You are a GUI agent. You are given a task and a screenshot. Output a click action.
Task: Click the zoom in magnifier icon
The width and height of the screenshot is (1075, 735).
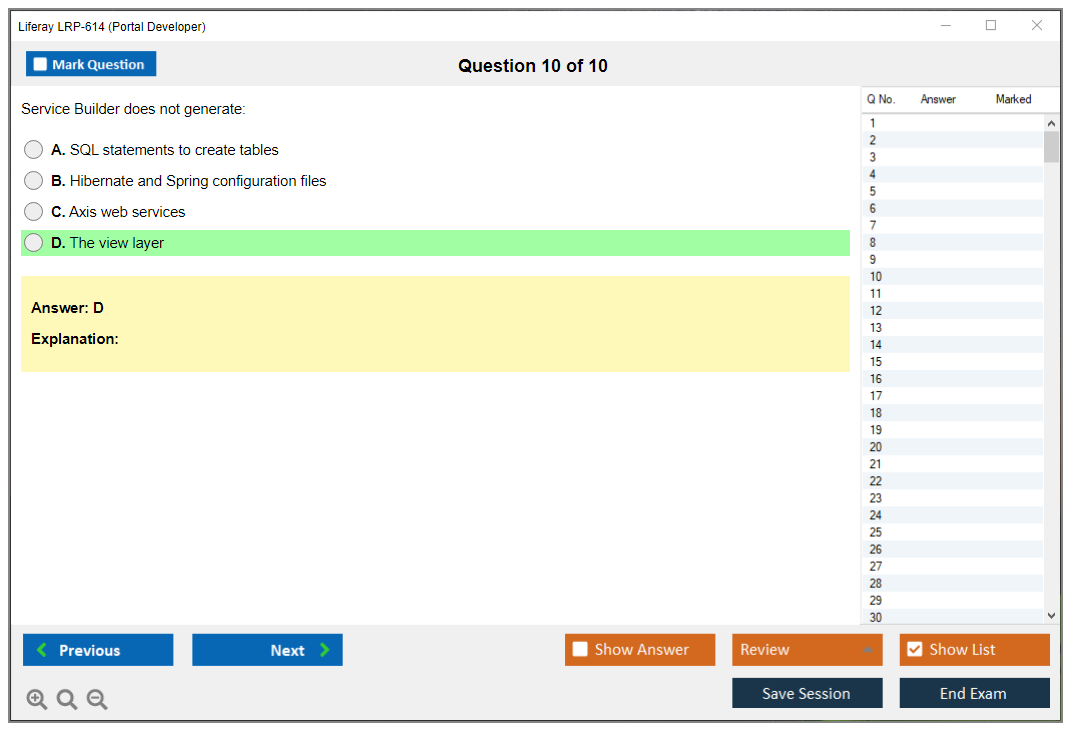point(36,700)
